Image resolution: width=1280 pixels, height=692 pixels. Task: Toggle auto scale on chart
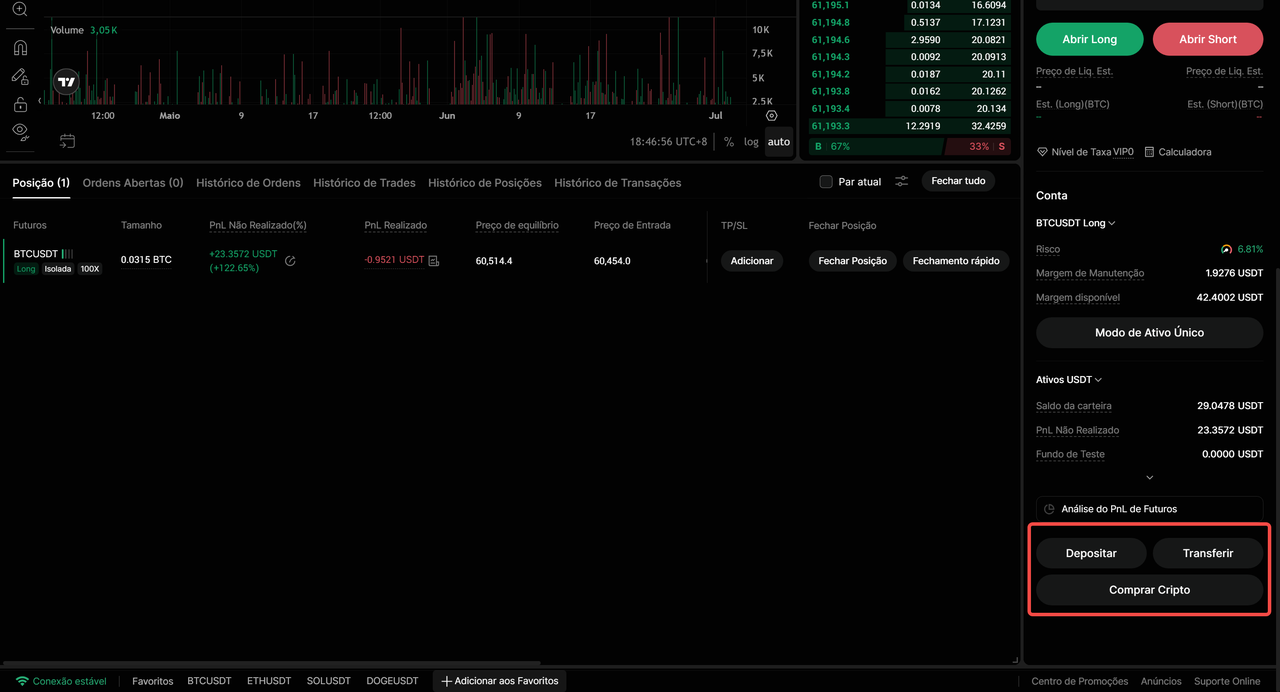pyautogui.click(x=779, y=142)
